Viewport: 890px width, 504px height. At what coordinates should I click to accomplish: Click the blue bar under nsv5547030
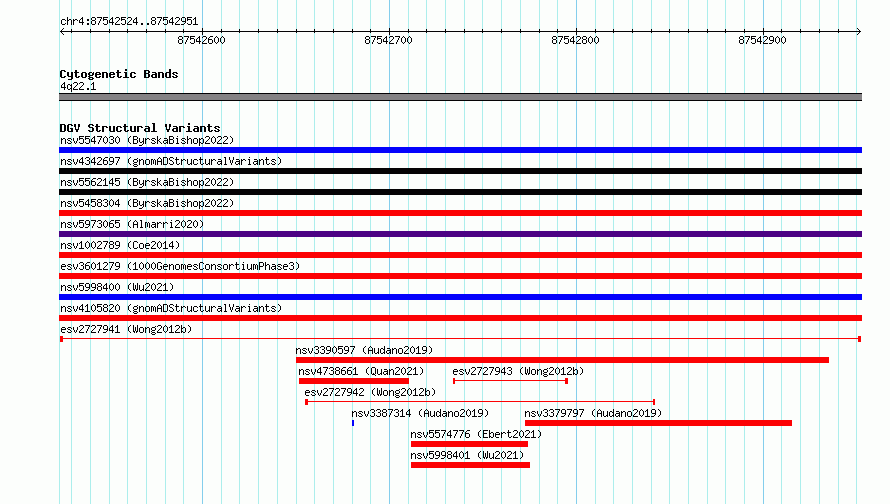[460, 150]
